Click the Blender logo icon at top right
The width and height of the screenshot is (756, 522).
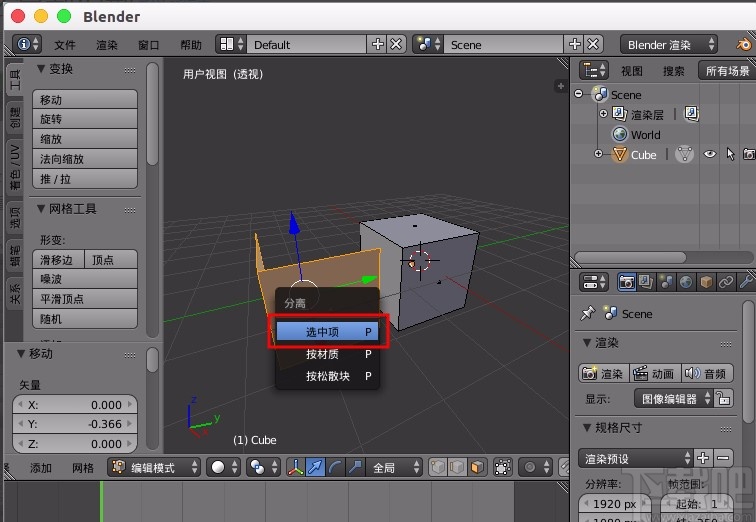744,44
